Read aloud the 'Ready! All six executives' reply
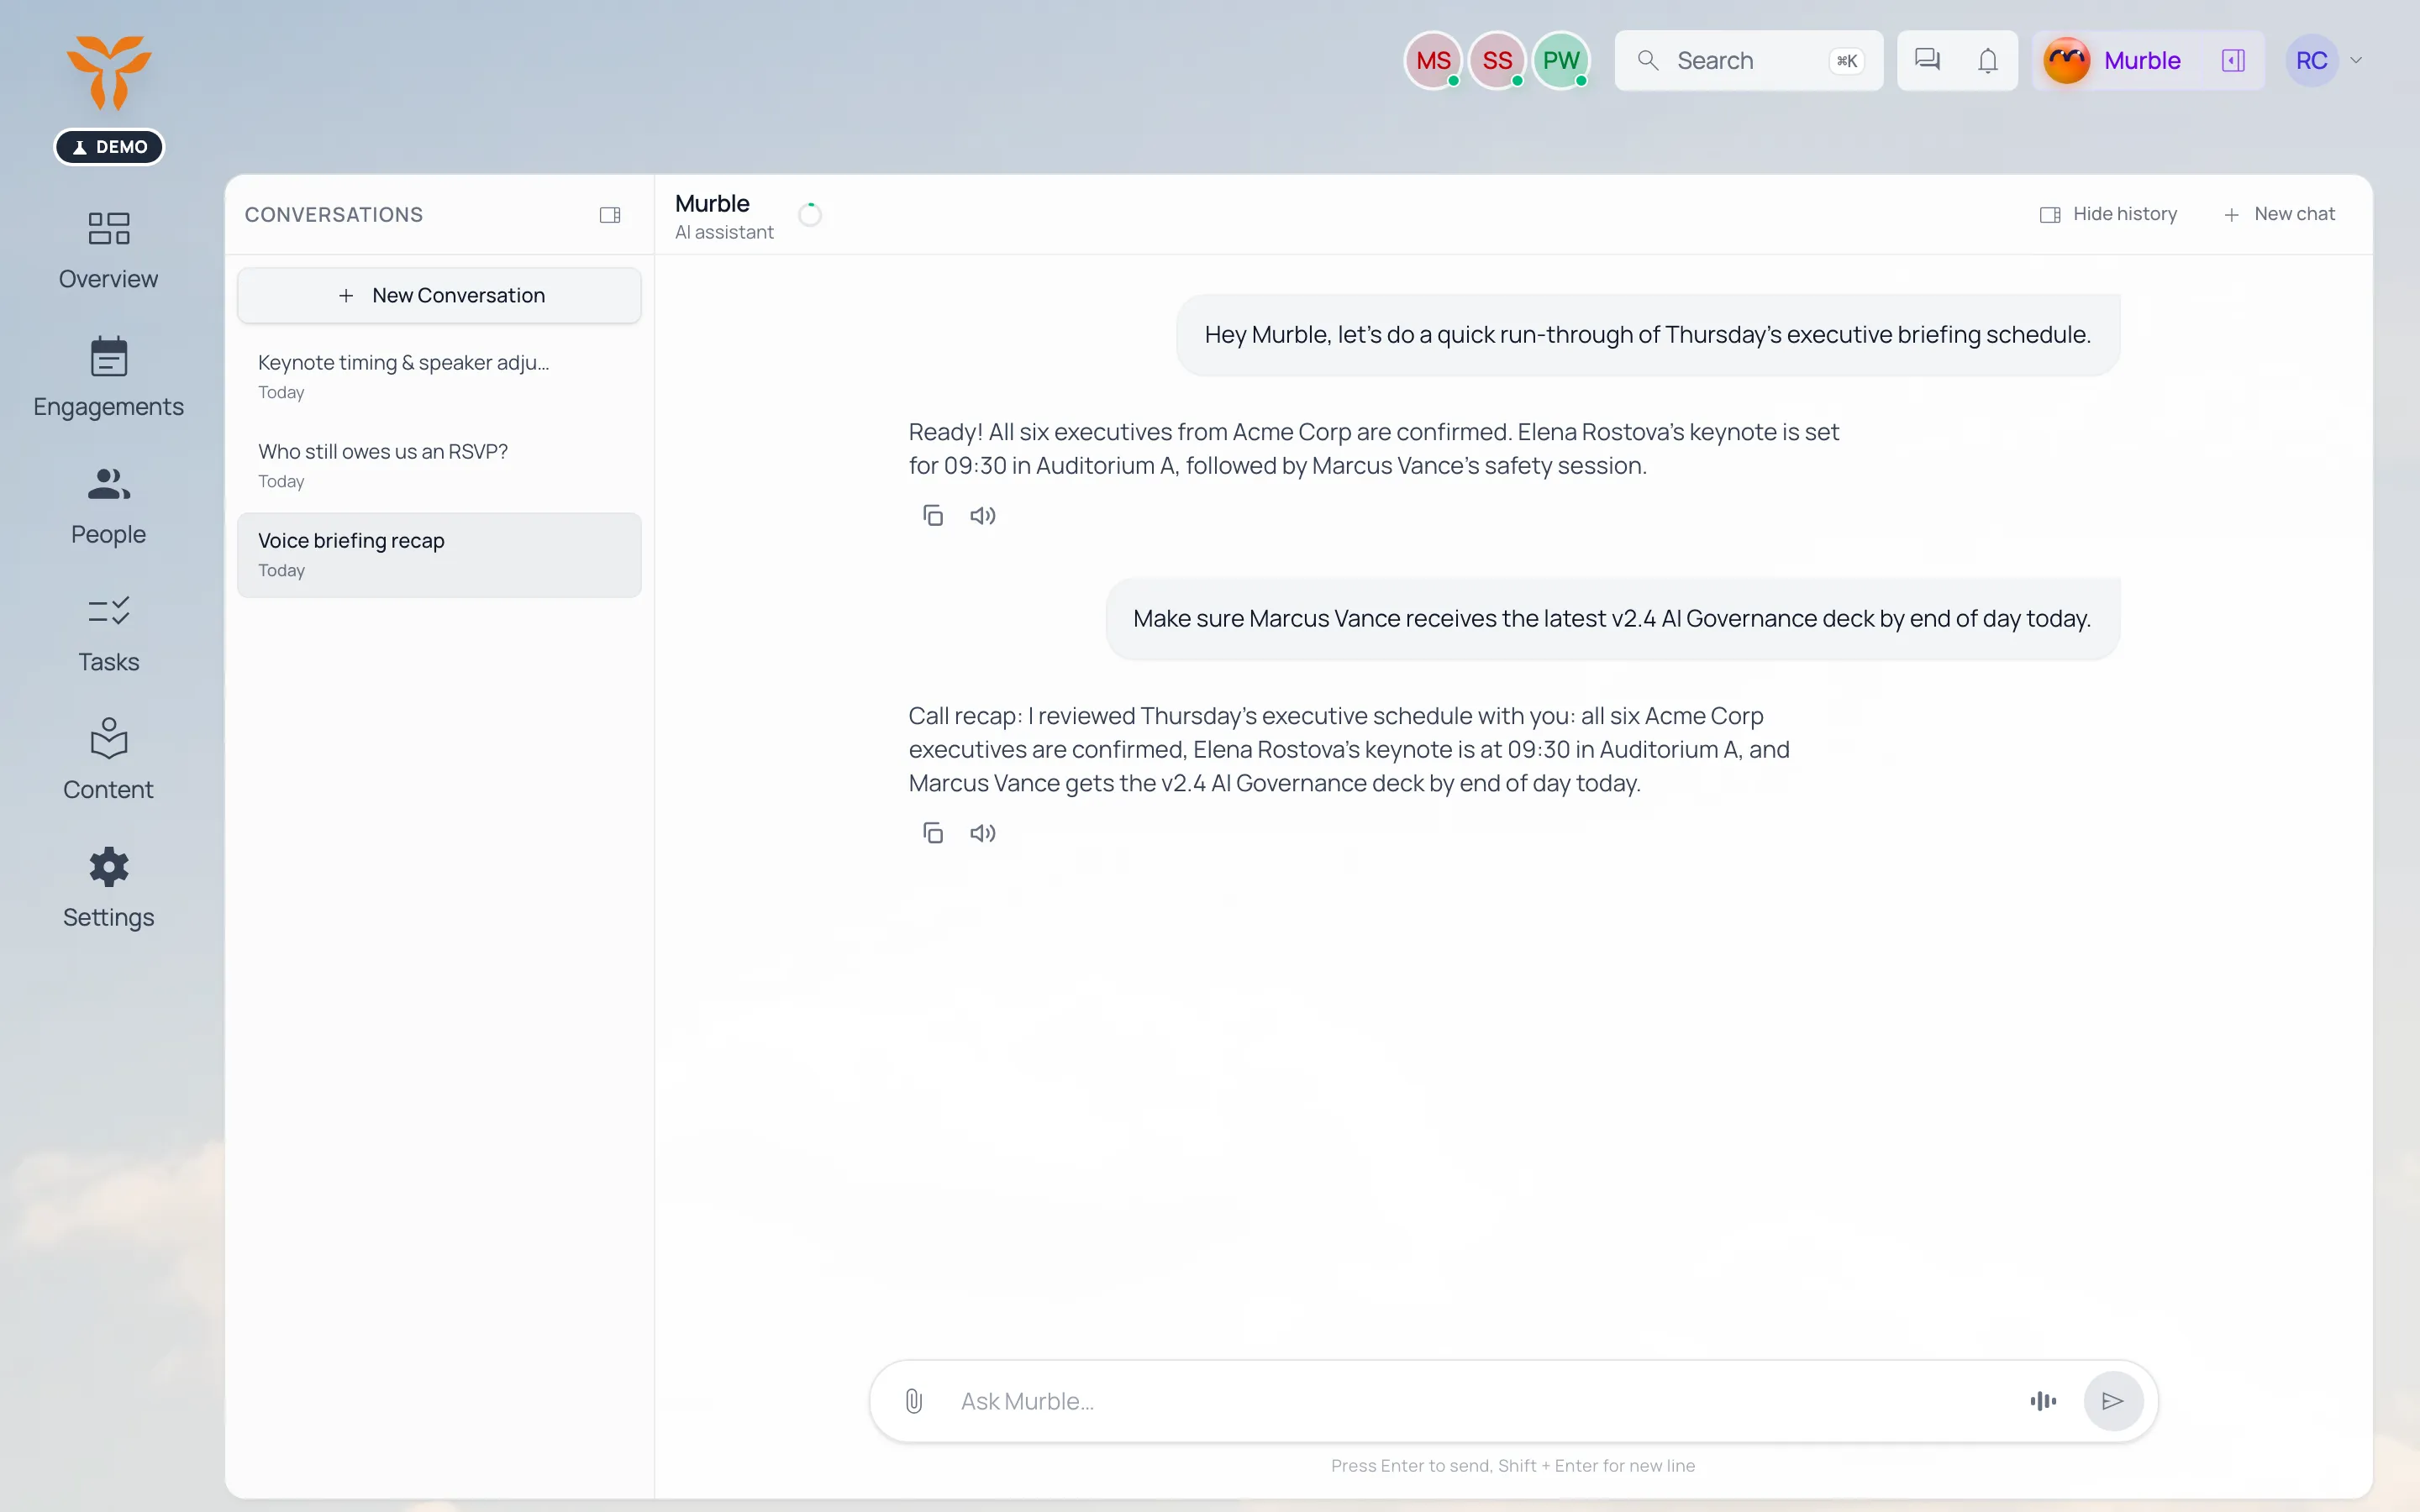2420x1512 pixels. (982, 515)
